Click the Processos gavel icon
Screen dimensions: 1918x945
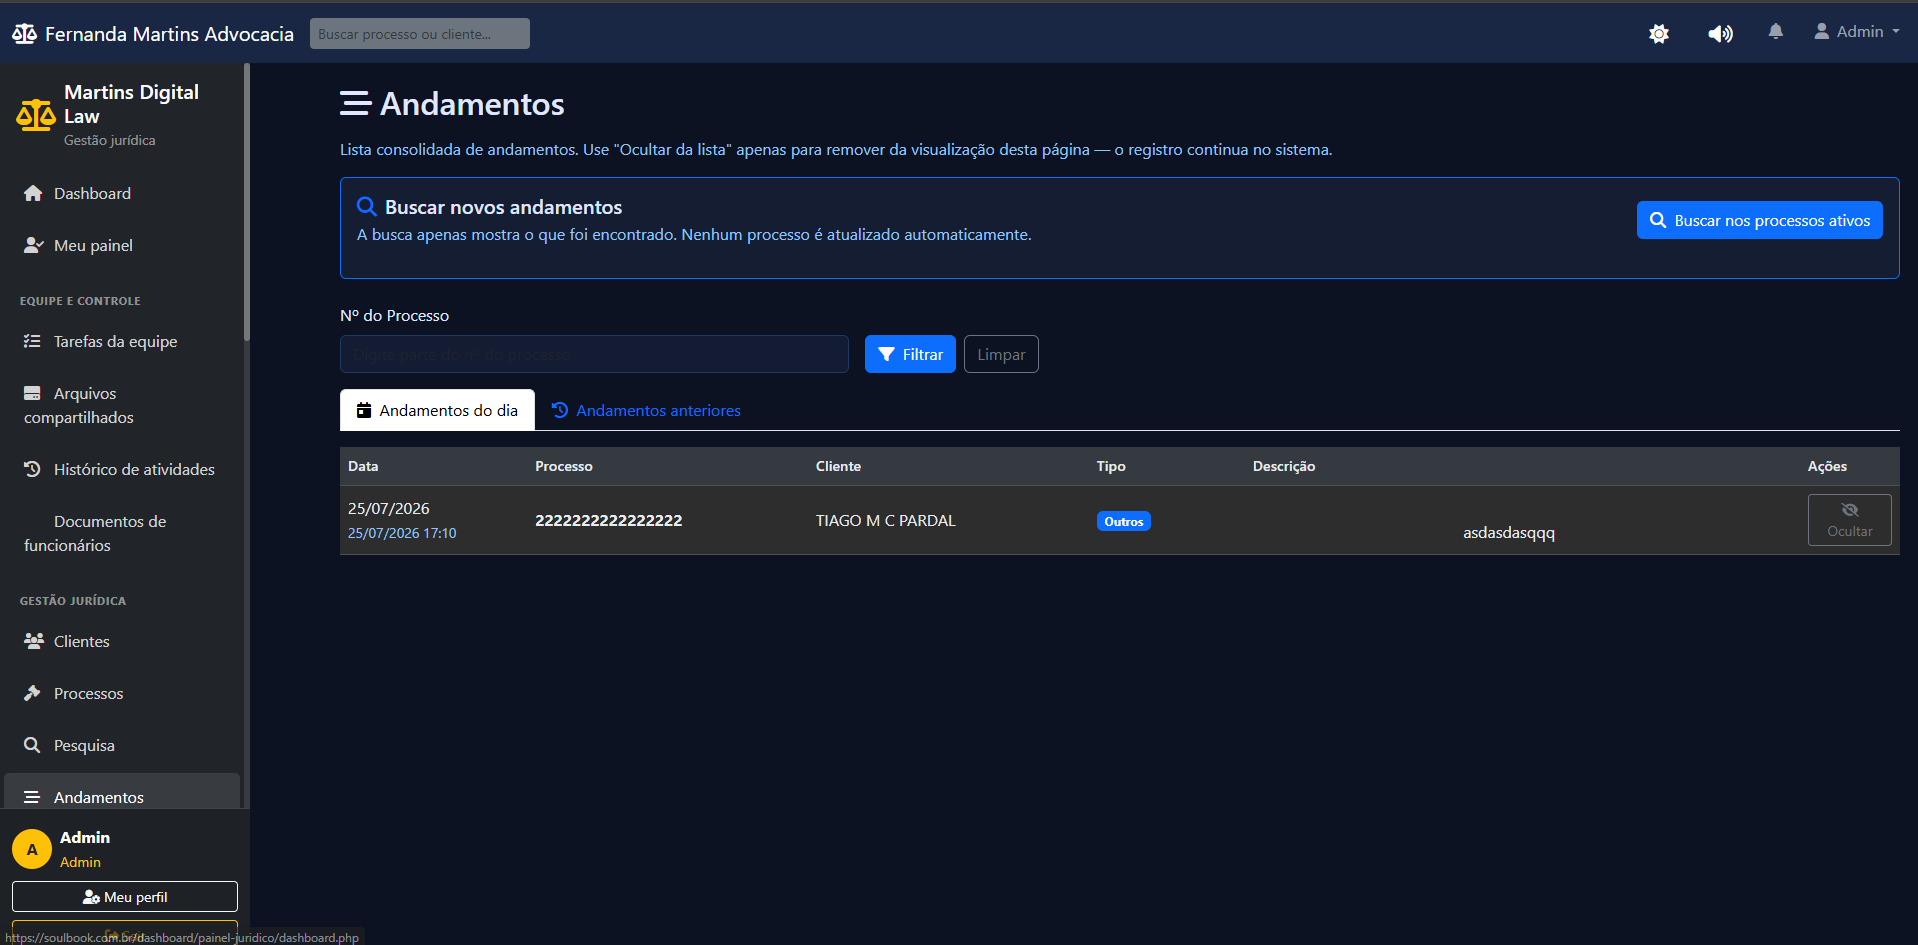(x=32, y=693)
